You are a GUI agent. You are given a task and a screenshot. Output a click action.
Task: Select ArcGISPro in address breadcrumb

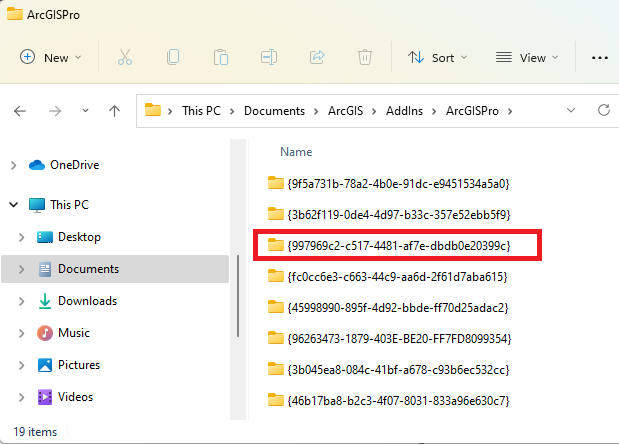[x=472, y=111]
